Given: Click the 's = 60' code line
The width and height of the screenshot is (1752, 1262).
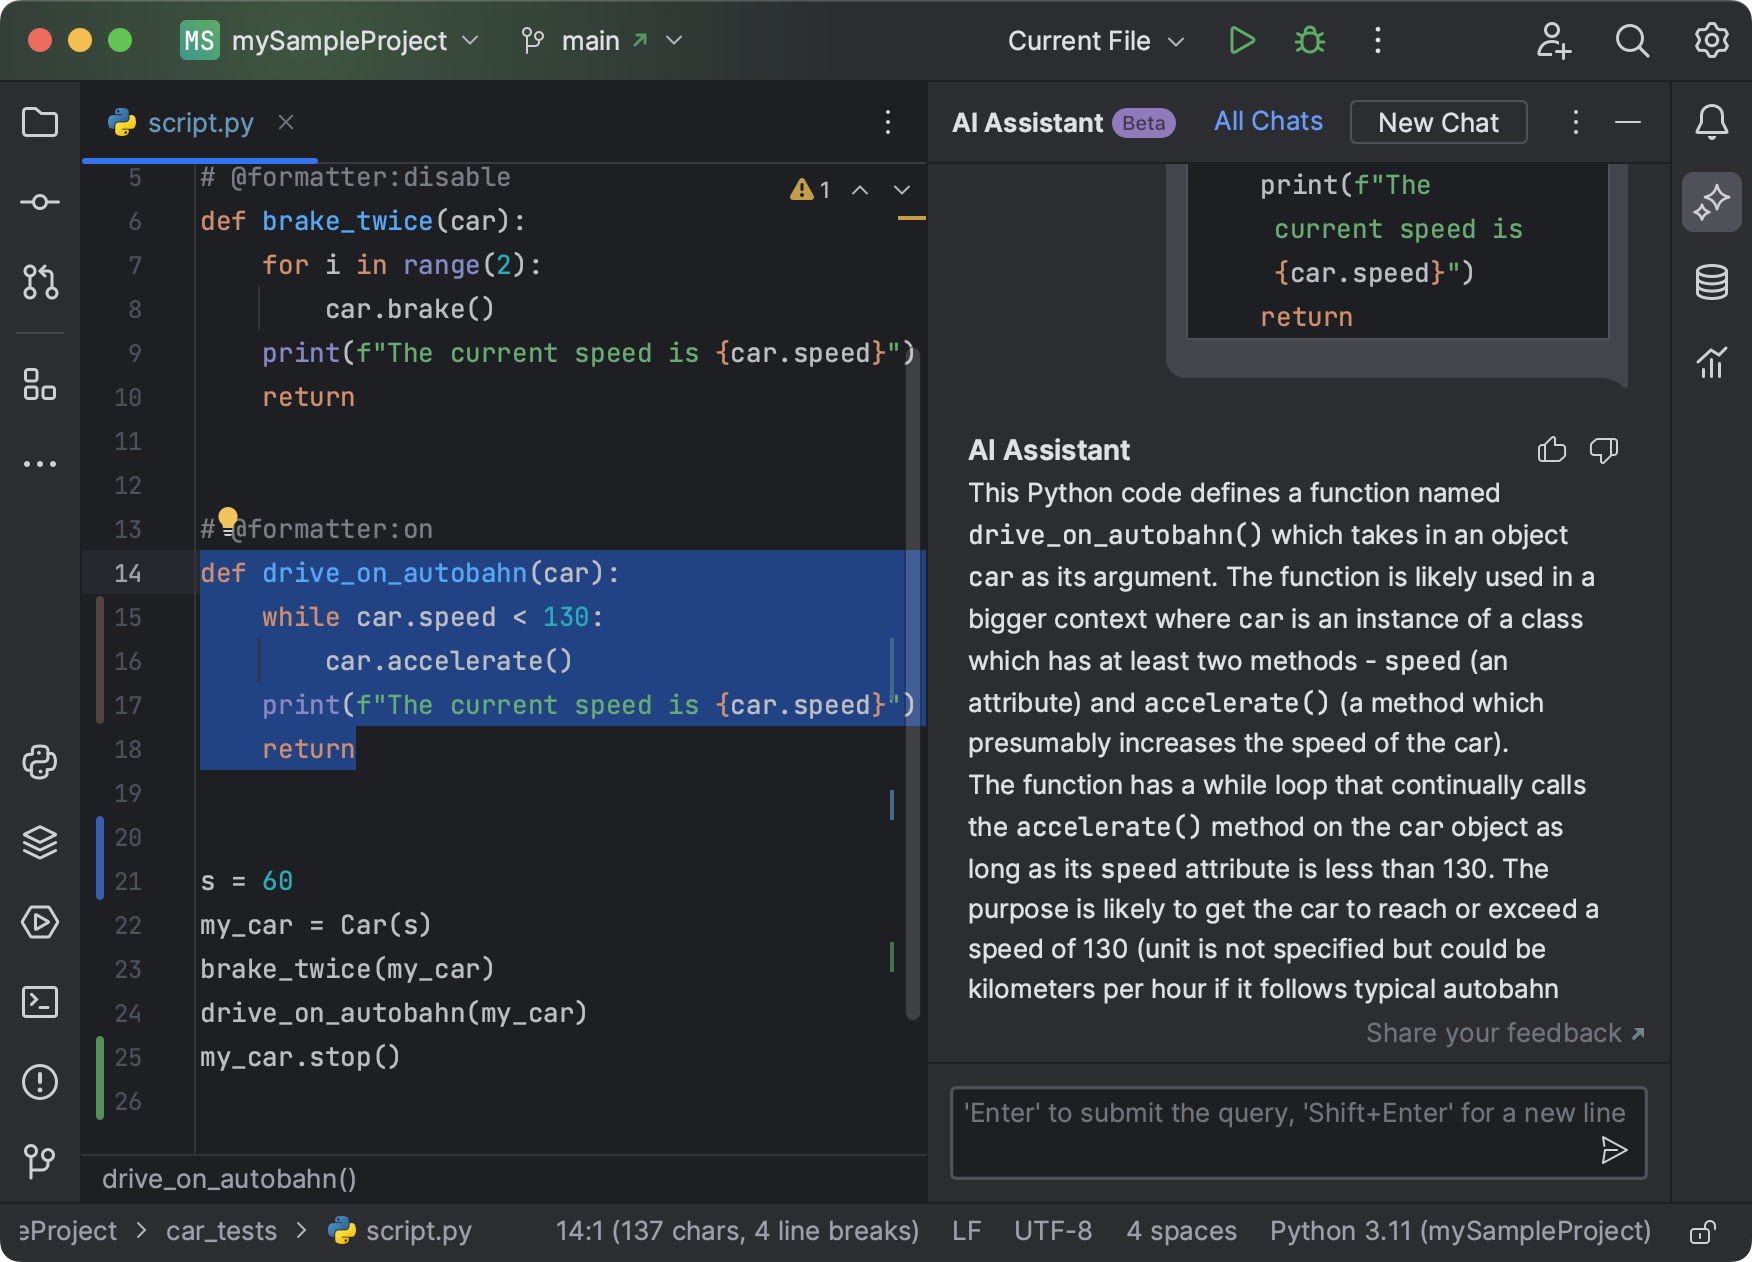Looking at the screenshot, I should pyautogui.click(x=246, y=881).
